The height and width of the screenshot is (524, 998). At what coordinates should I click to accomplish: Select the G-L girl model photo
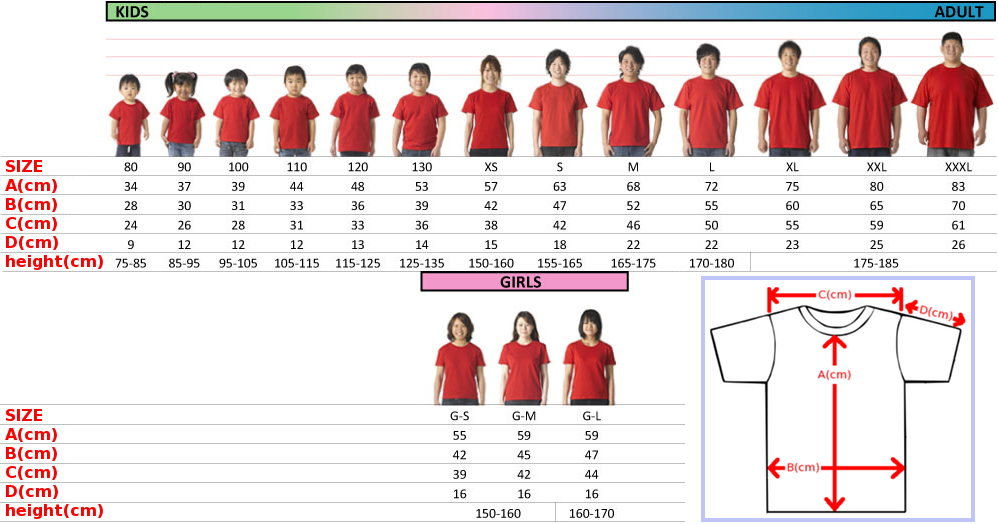pos(590,357)
